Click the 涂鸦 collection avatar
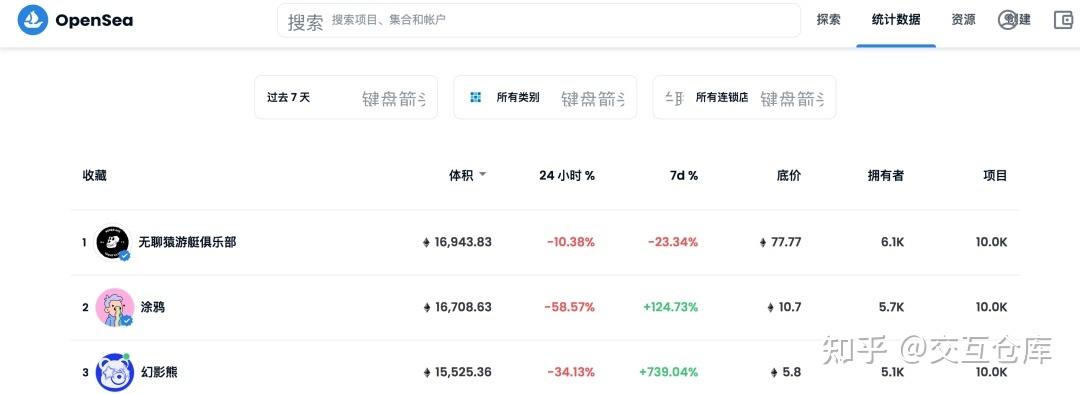1080x394 pixels. 114,307
